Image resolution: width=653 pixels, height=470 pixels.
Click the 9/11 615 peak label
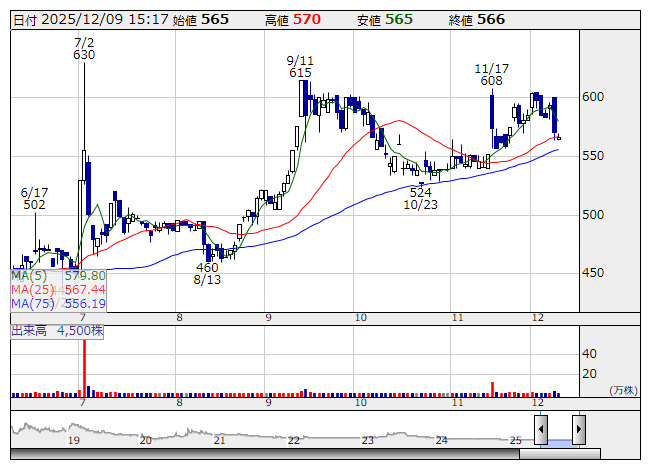[300, 66]
